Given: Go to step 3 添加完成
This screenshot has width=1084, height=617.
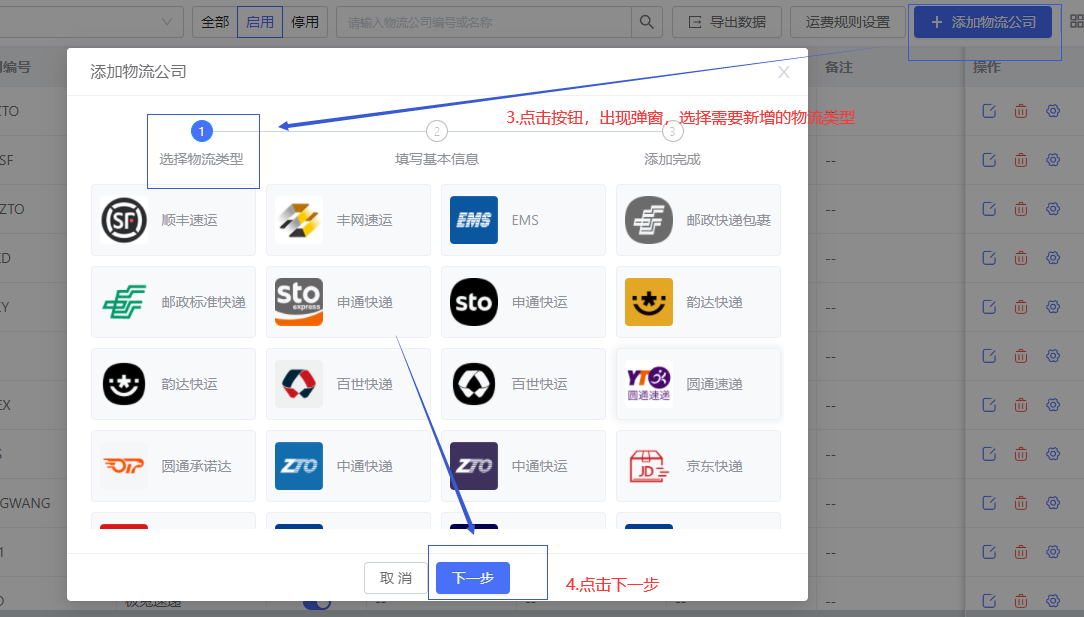Looking at the screenshot, I should [x=672, y=145].
